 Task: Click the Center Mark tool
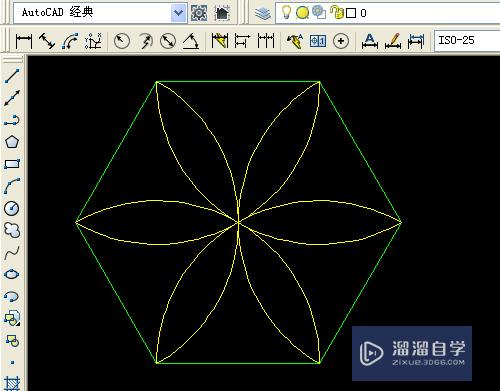341,41
